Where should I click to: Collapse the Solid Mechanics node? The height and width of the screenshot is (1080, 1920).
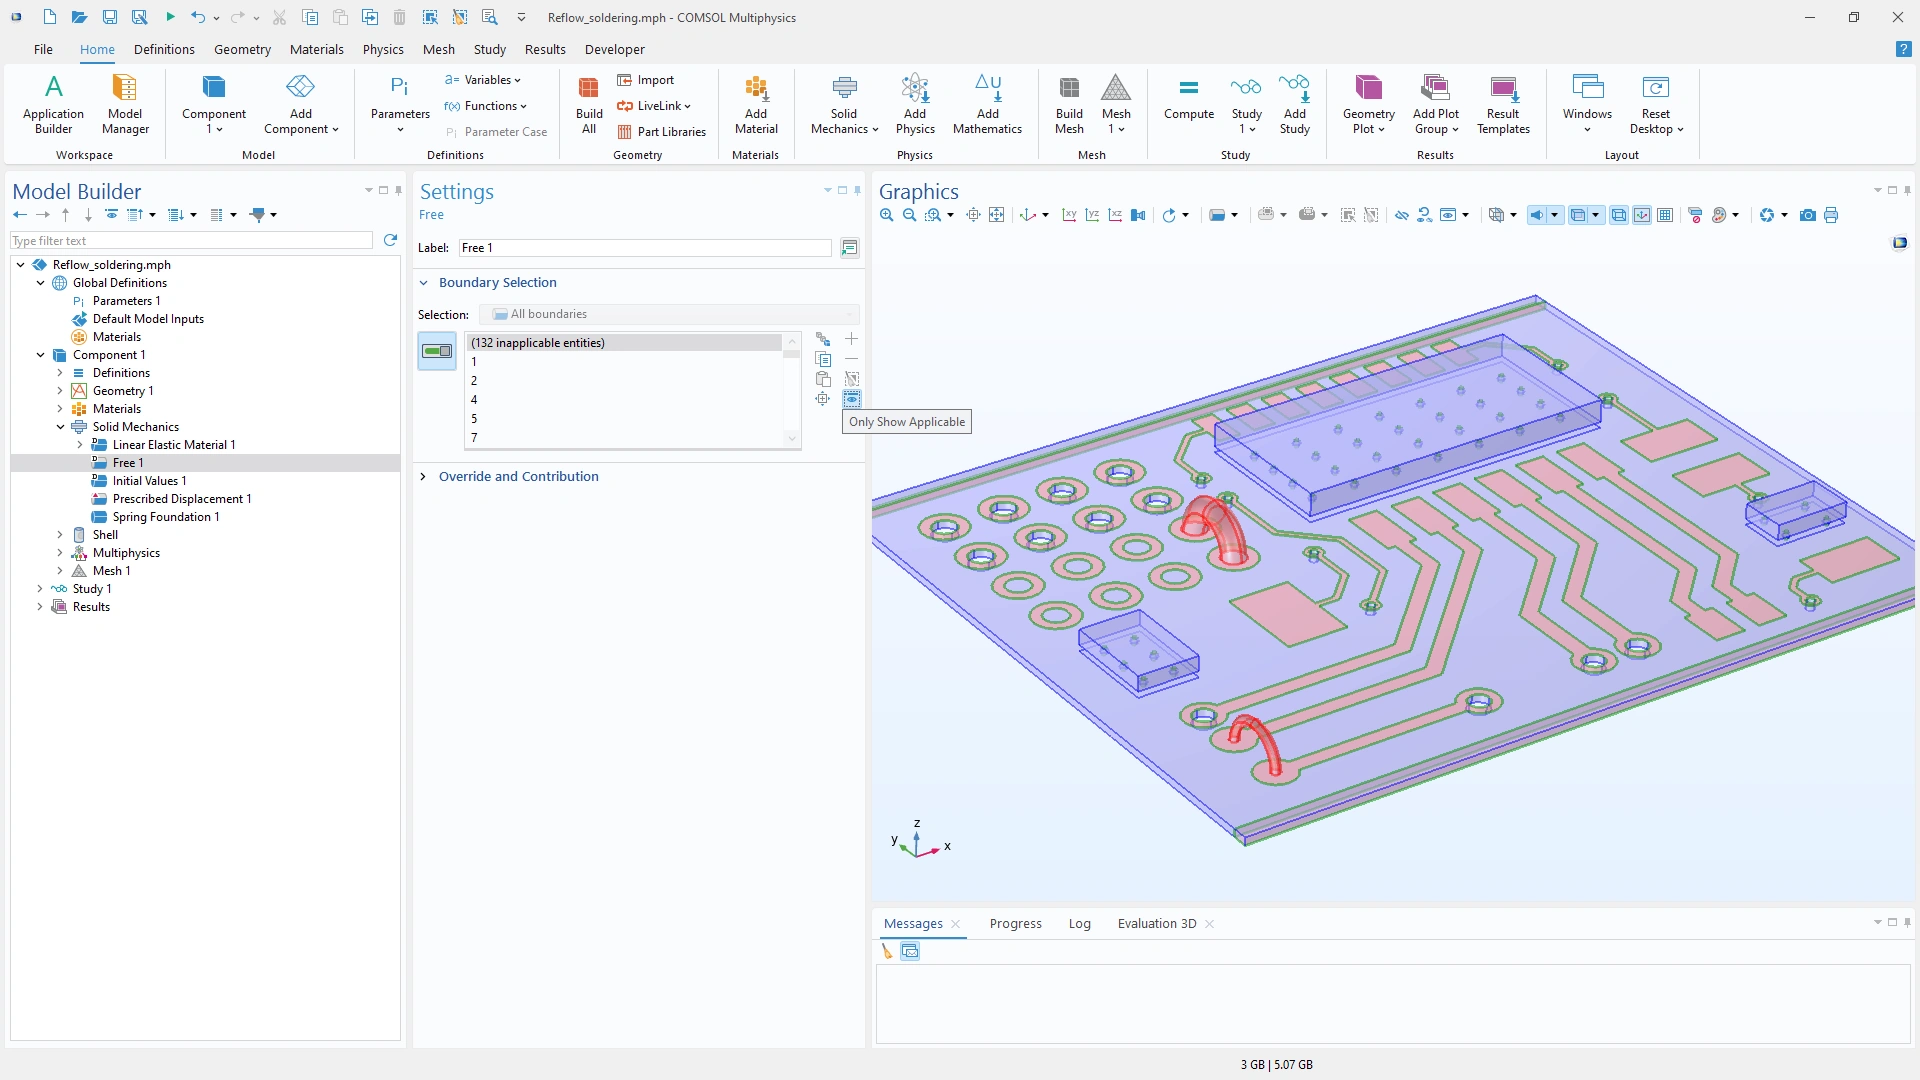60,427
